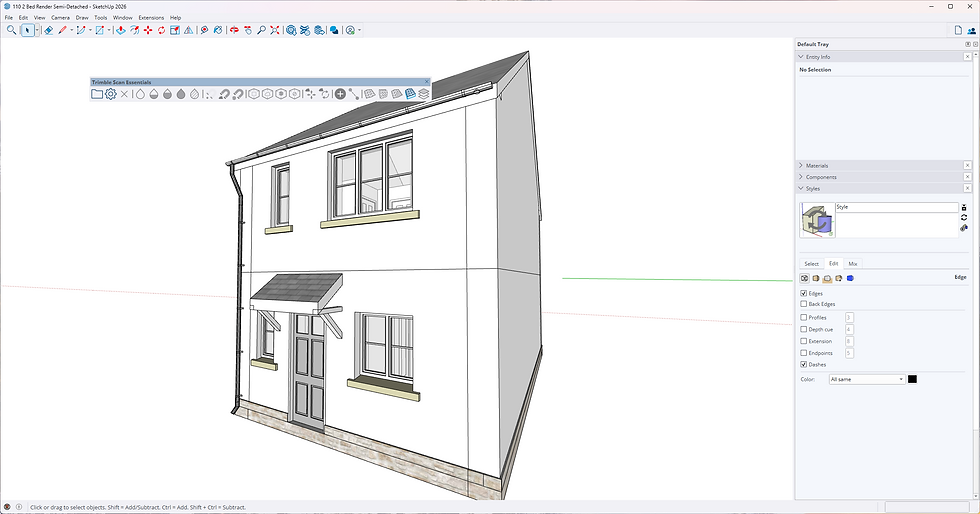This screenshot has height=514, width=980.
Task: Open the Scan Essentials folder icon
Action: [x=97, y=94]
